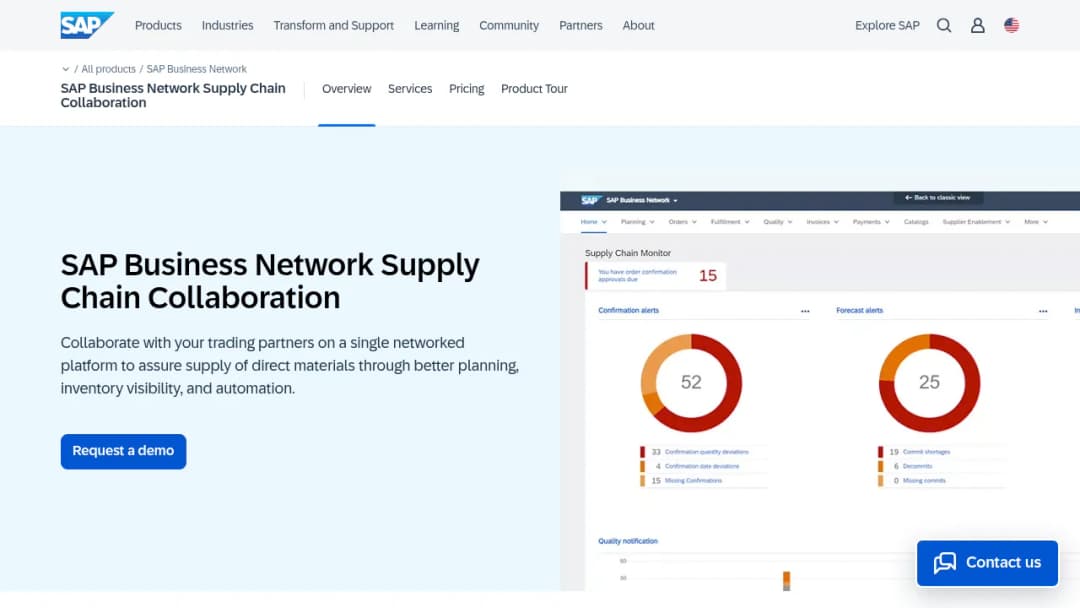Click the product title next to Overview tab
Screen dimensions: 1080x608
(x=173, y=95)
